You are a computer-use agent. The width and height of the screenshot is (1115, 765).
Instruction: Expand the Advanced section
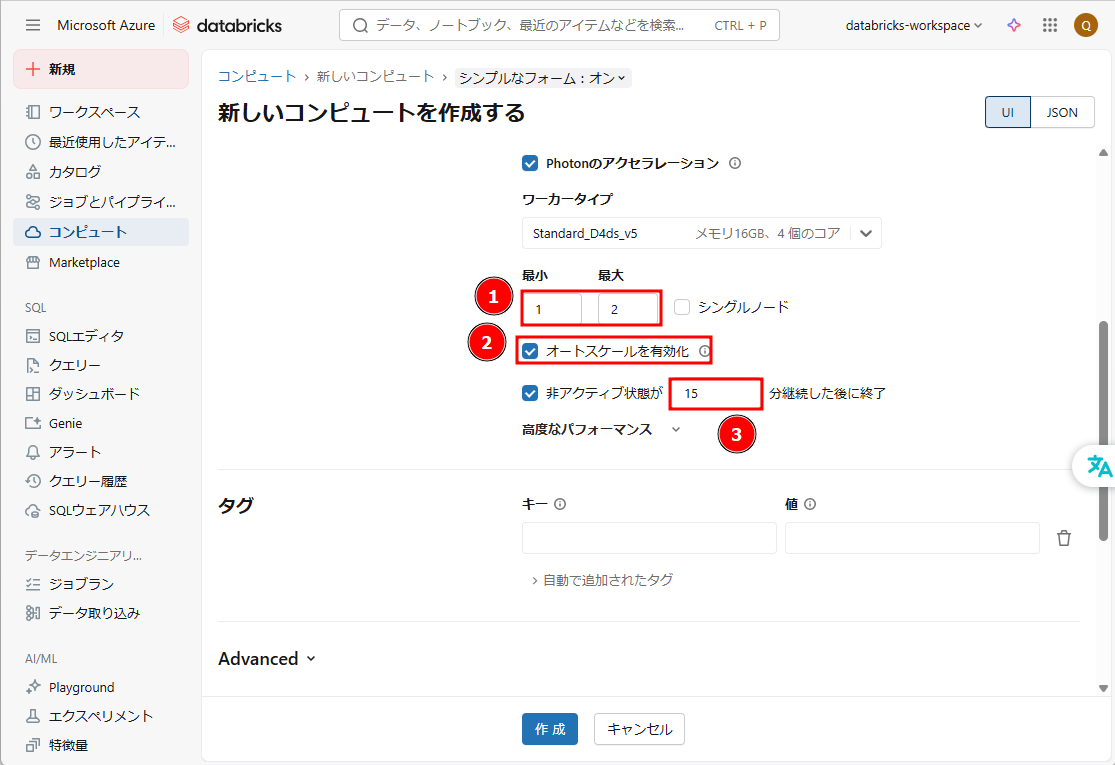click(x=266, y=658)
